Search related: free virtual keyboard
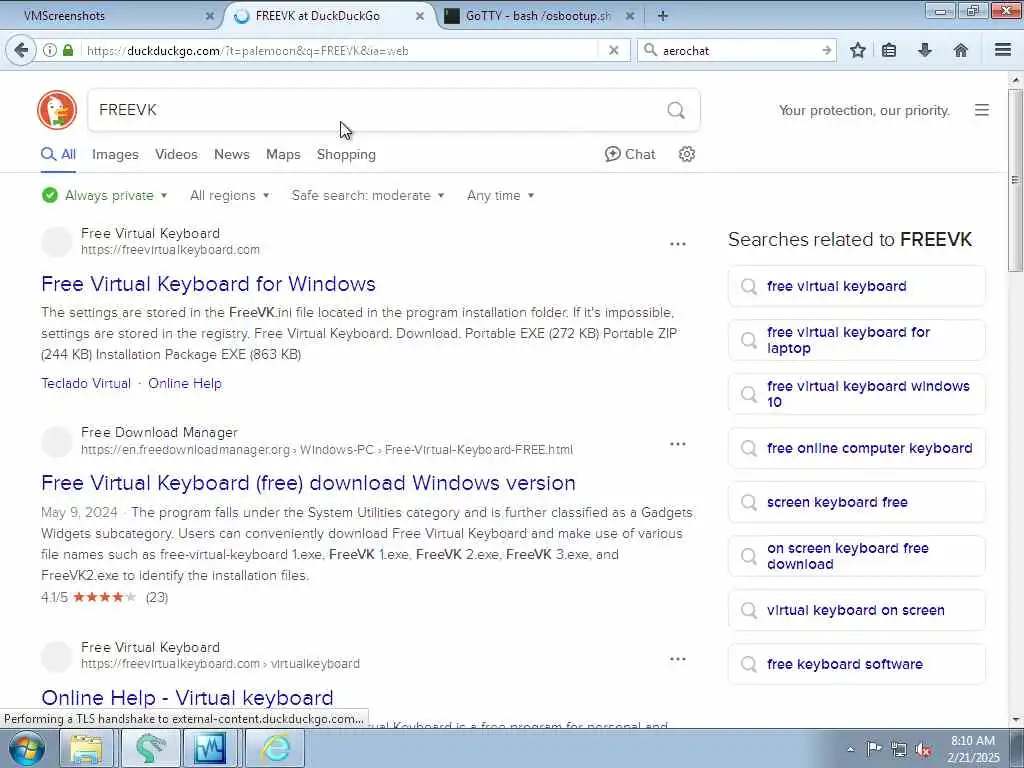 pos(856,286)
